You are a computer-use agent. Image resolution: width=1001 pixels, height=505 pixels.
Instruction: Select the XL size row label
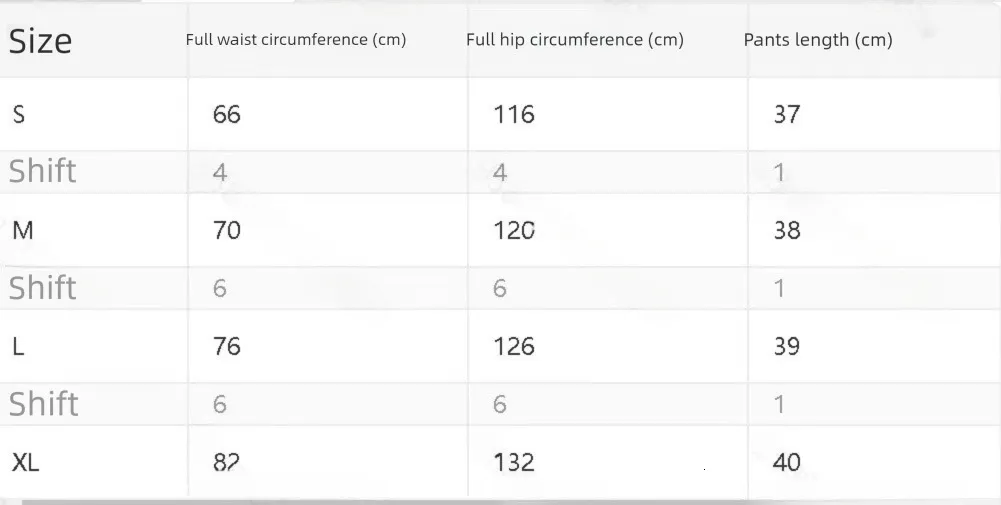pyautogui.click(x=26, y=462)
